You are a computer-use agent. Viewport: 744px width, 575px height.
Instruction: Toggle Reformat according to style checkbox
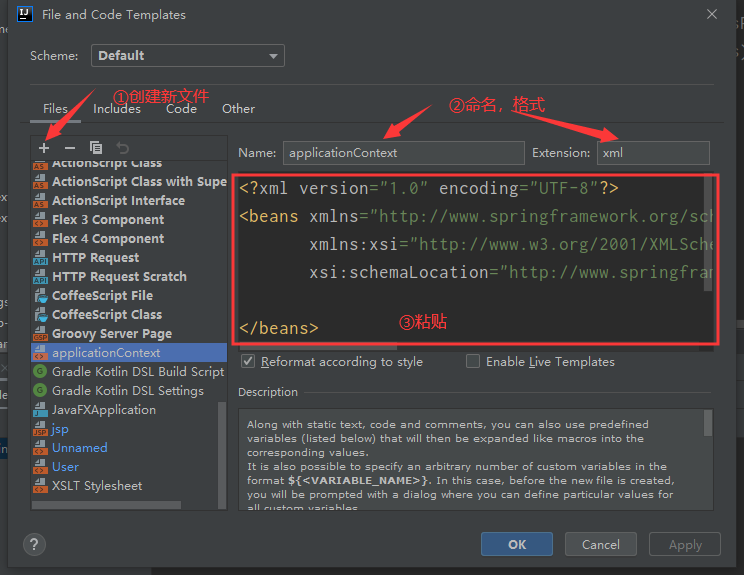(248, 362)
